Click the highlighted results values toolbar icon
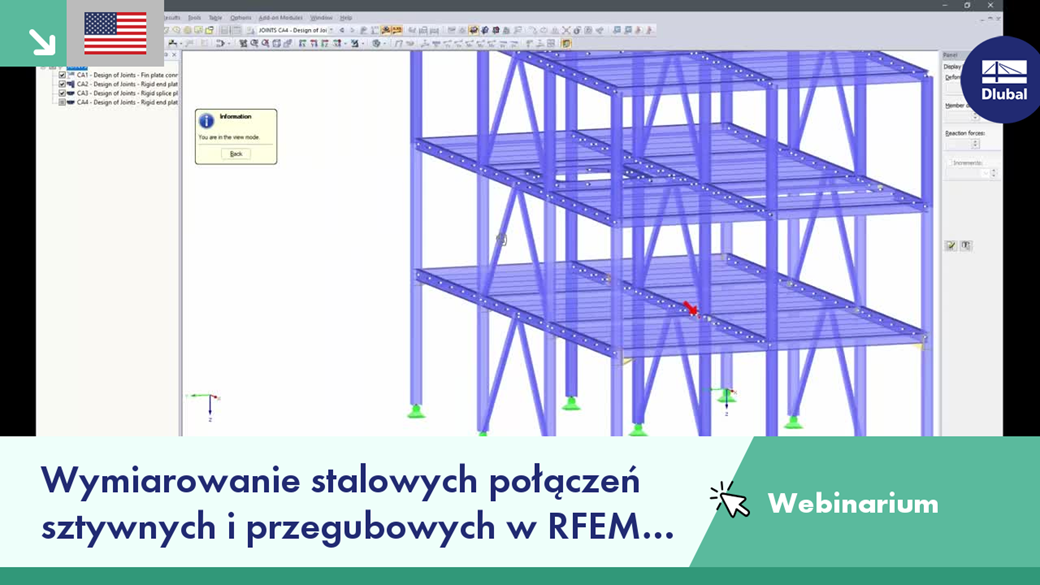 pyautogui.click(x=397, y=30)
